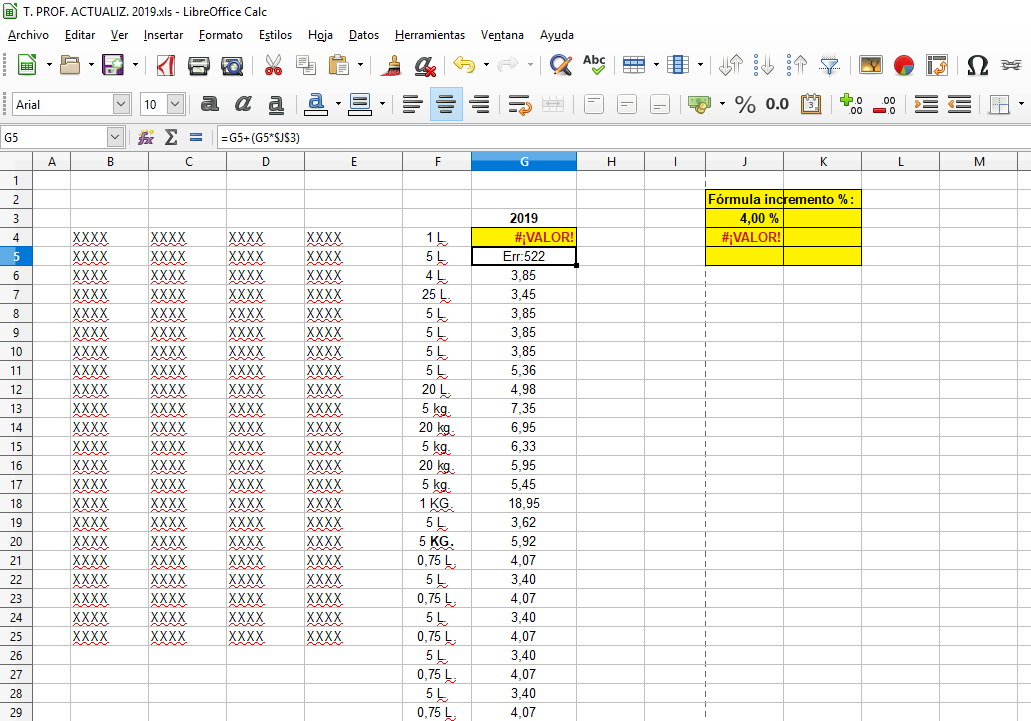Select the 4,00 % cell
This screenshot has height=721, width=1031.
pyautogui.click(x=744, y=218)
